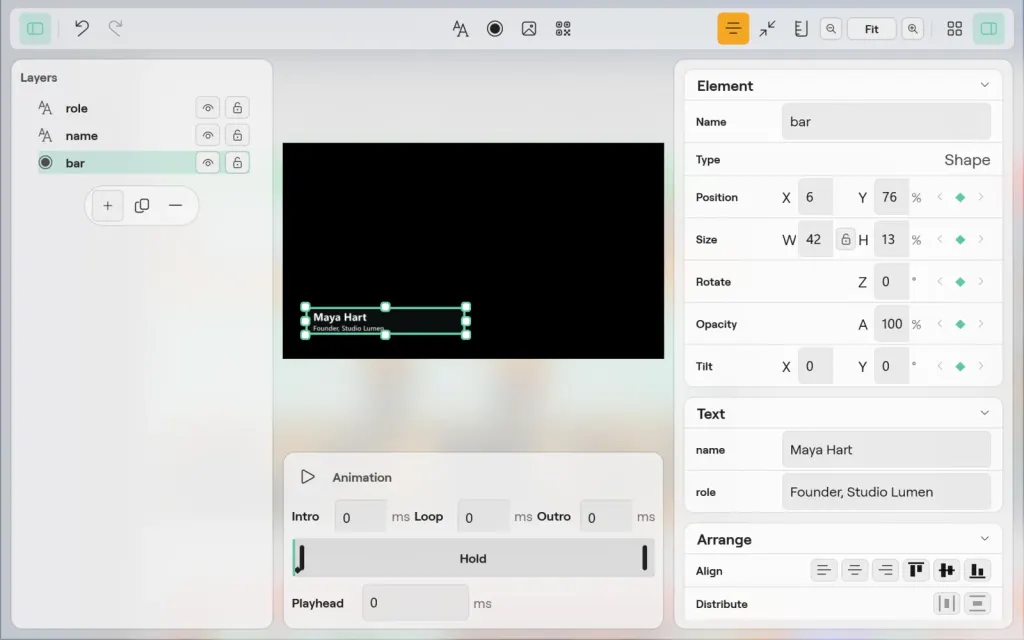Add a keyframe for Opacity

coord(960,325)
